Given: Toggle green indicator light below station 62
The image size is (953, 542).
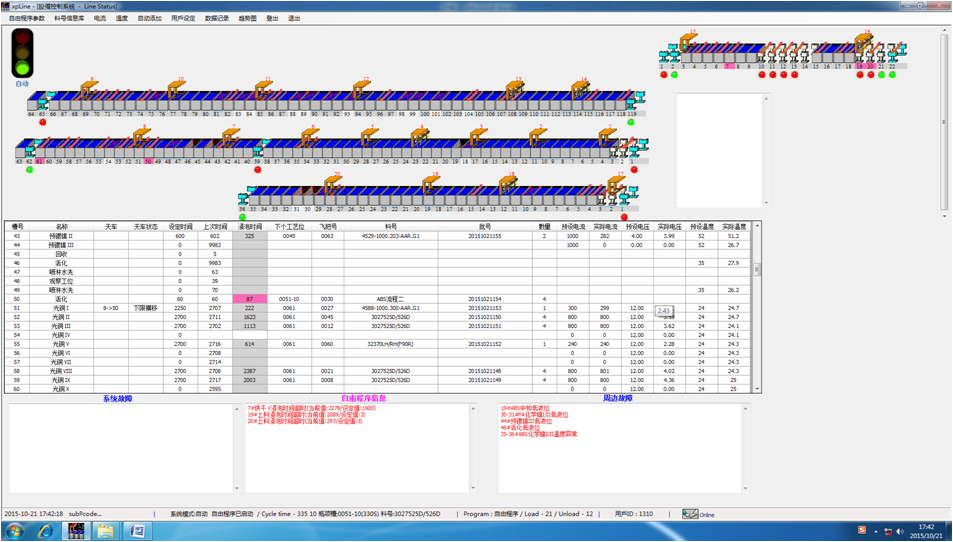Looking at the screenshot, I should tap(29, 169).
